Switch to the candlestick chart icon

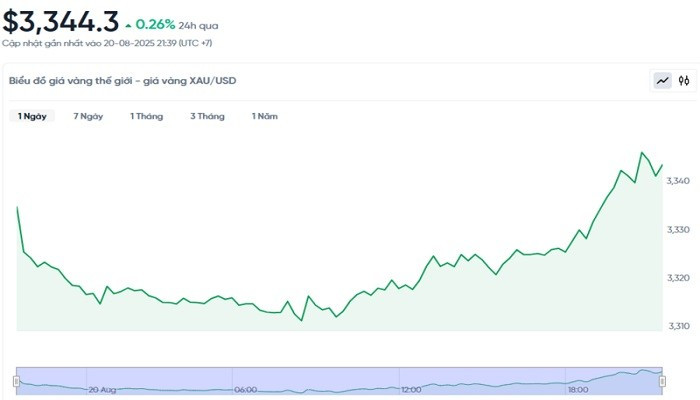(x=684, y=81)
